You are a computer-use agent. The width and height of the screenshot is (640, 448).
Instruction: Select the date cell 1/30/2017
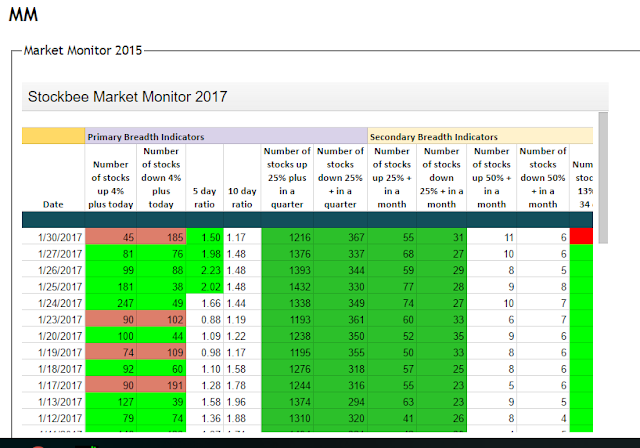point(53,237)
